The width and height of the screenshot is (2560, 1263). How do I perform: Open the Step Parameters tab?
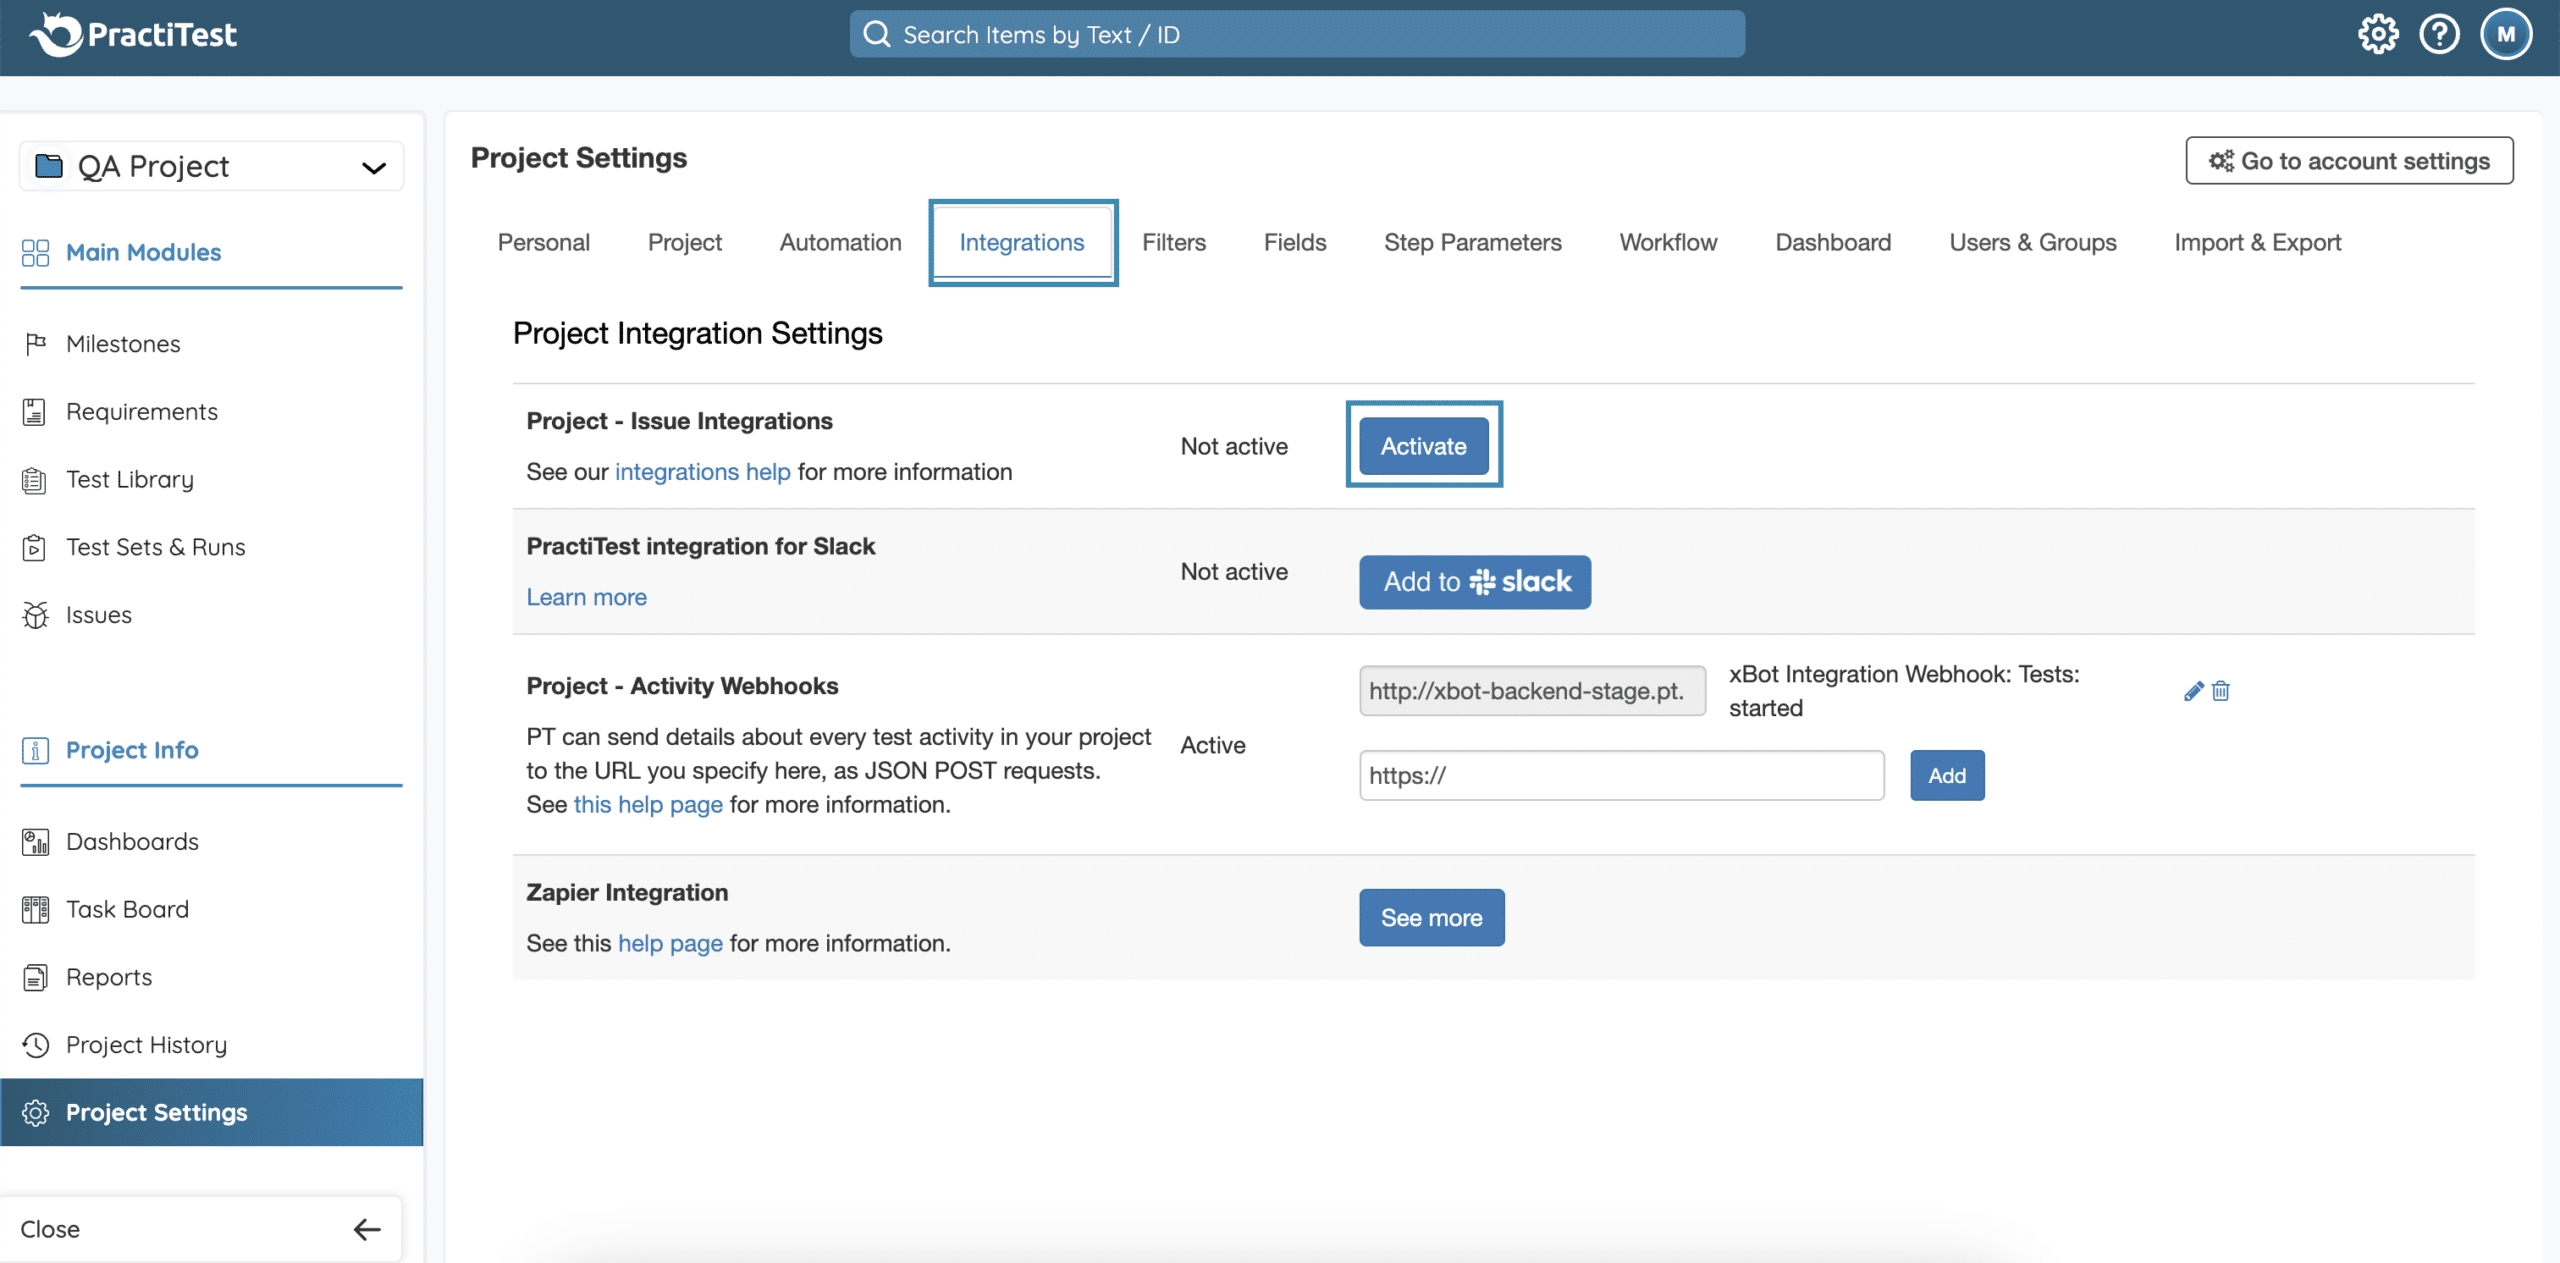[1473, 242]
